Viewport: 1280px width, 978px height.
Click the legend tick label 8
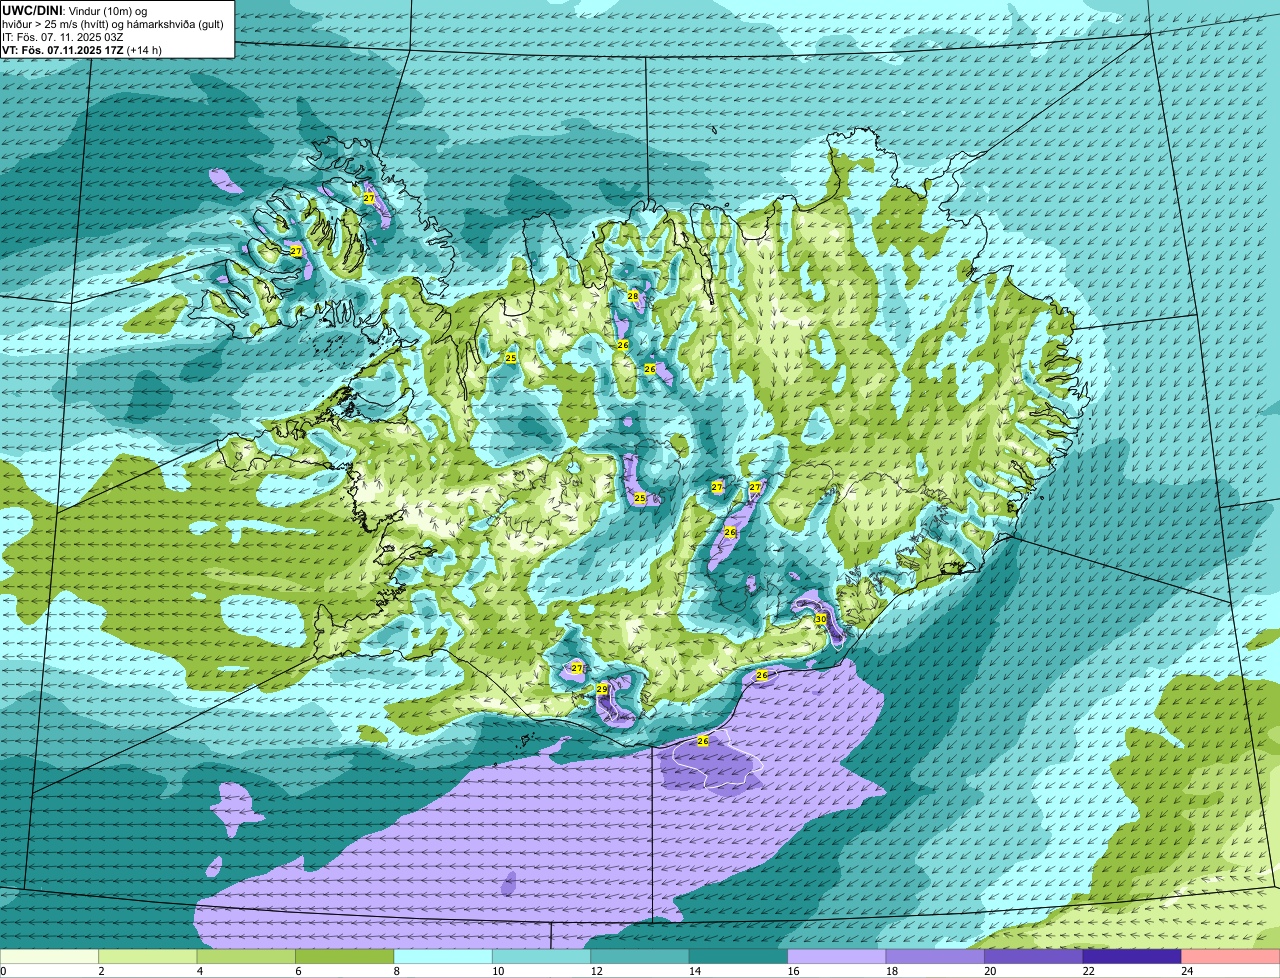tap(395, 971)
